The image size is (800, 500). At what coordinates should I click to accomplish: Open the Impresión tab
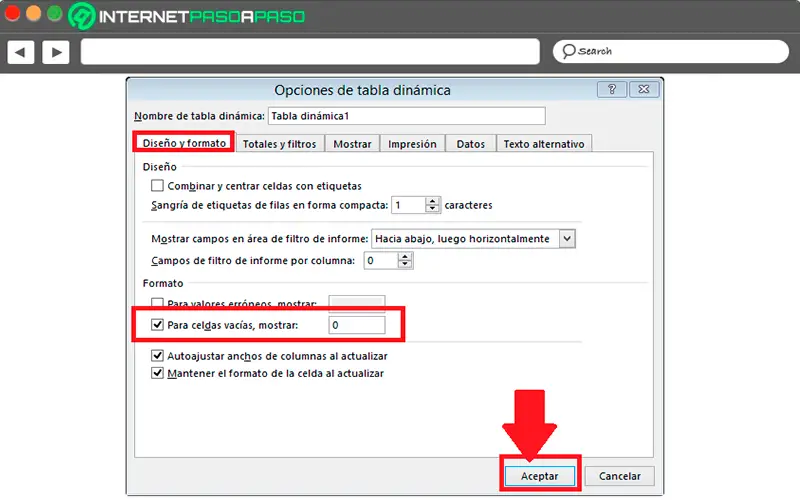pos(412,144)
